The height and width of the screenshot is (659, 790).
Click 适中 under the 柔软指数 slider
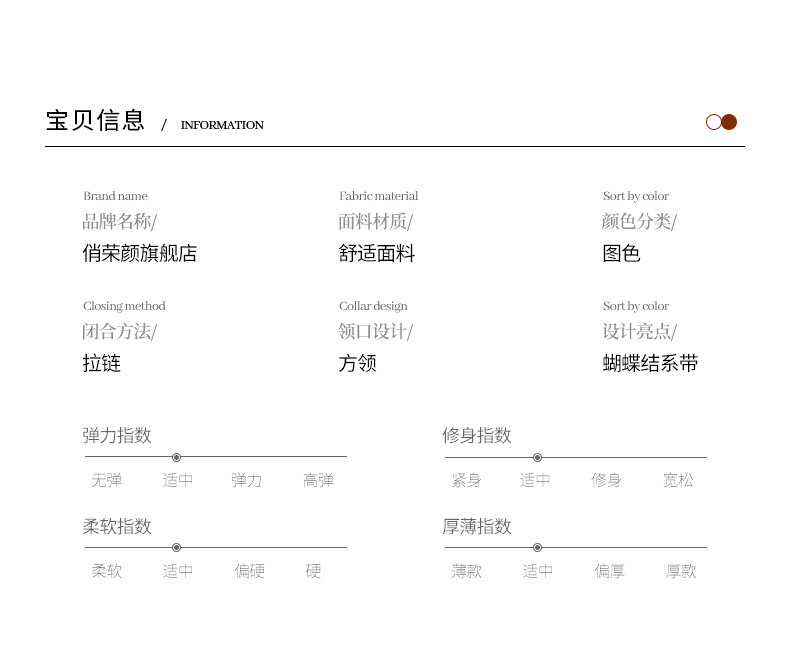(x=178, y=571)
